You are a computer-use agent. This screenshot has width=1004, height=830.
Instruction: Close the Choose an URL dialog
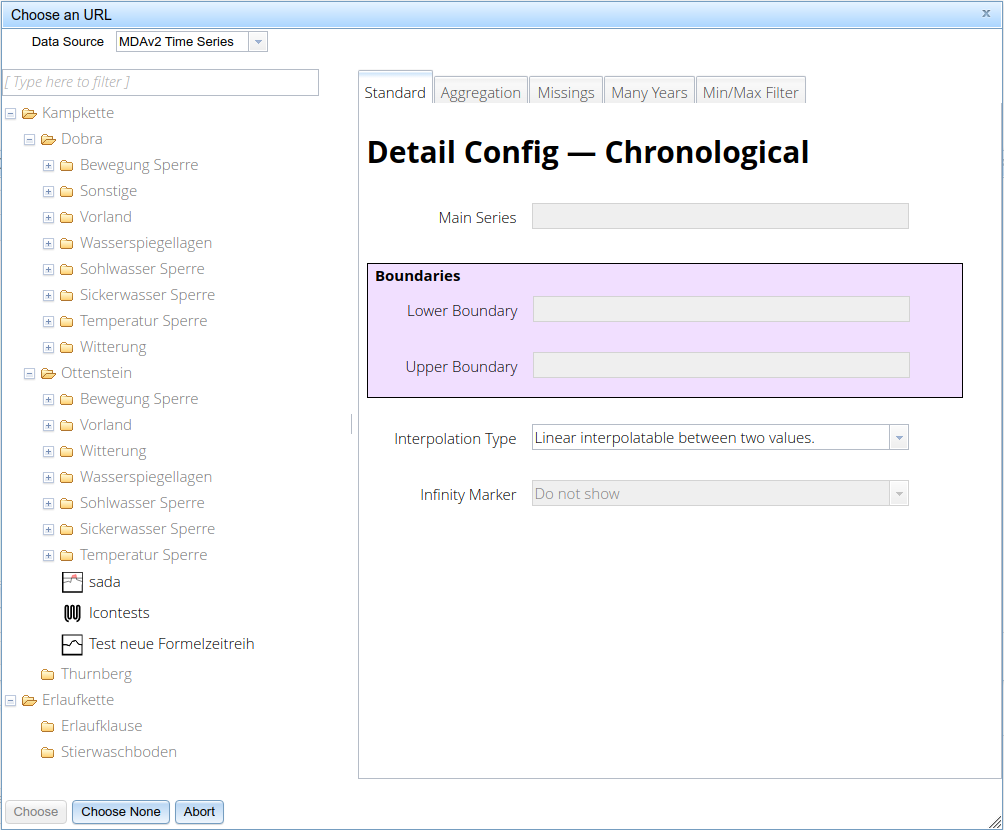[x=986, y=14]
